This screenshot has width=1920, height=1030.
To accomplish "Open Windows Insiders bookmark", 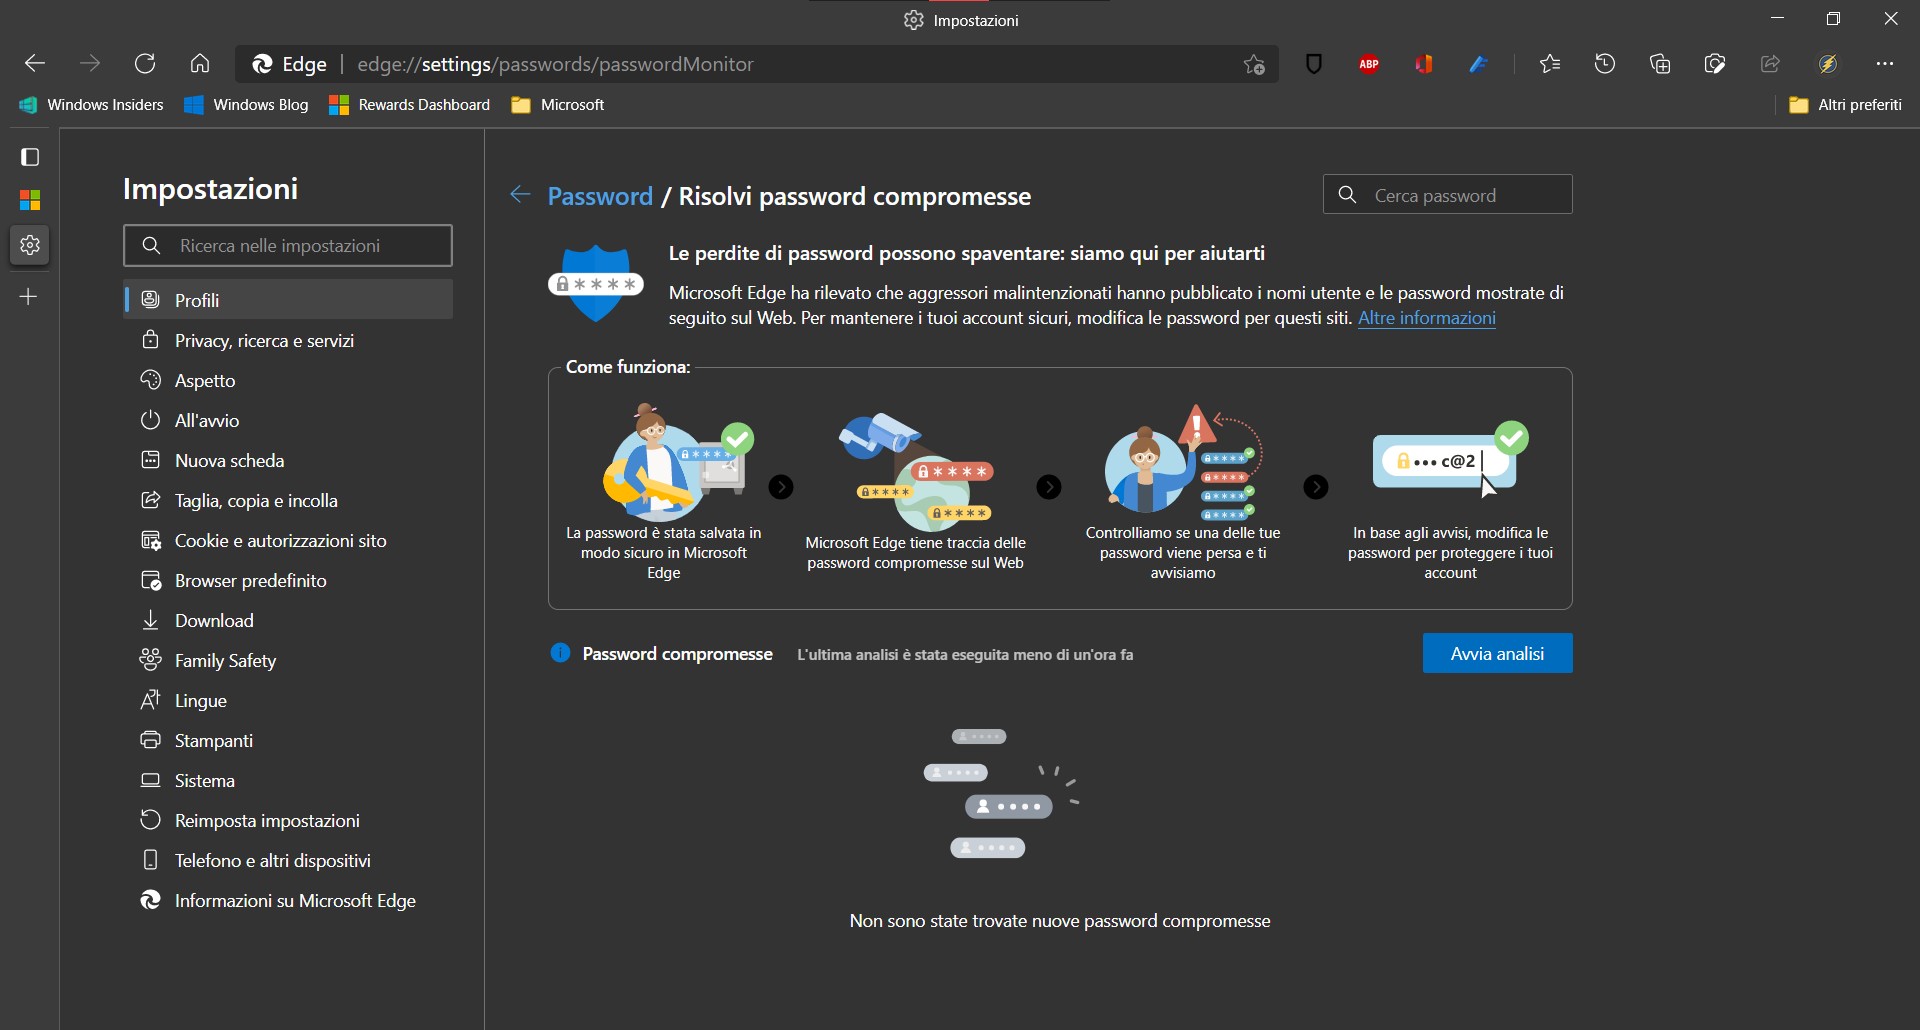I will (91, 105).
